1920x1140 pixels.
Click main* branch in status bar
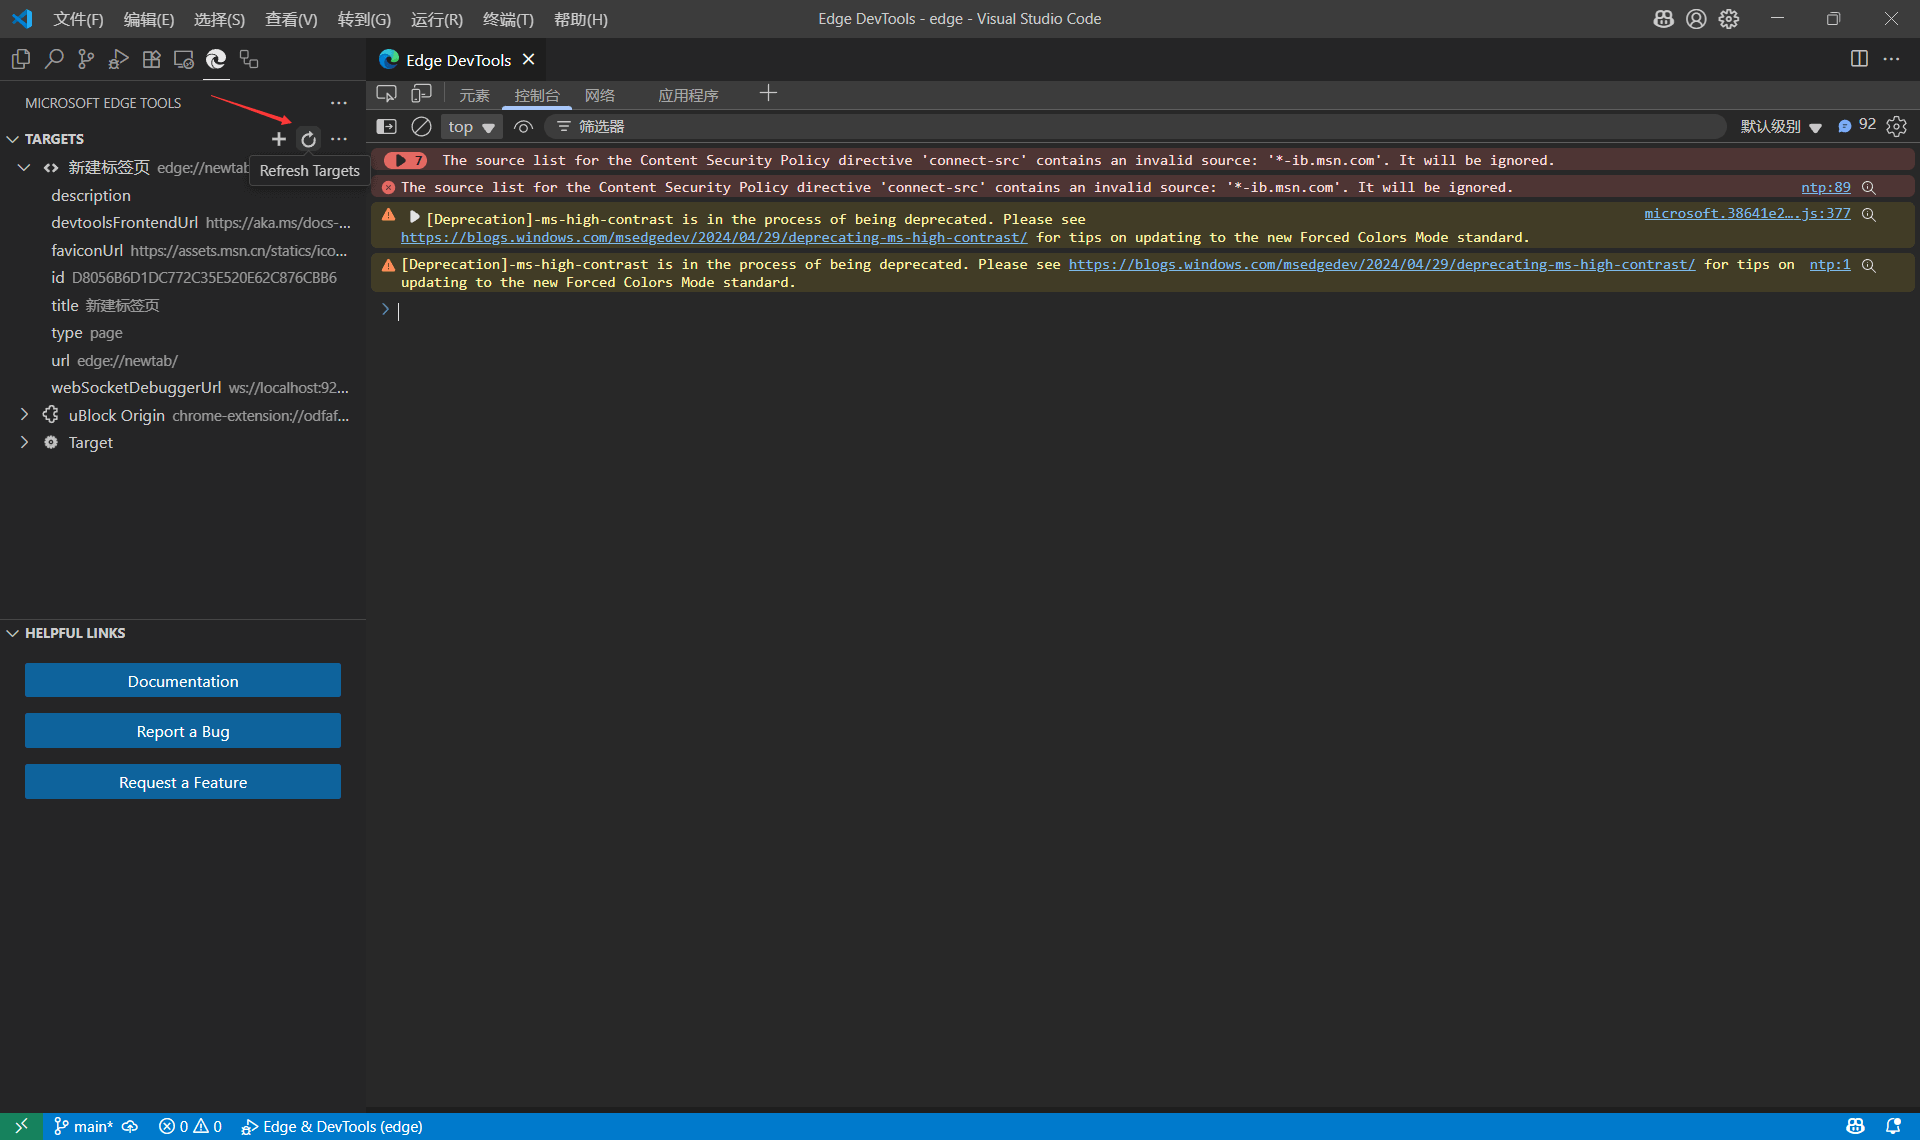84,1126
